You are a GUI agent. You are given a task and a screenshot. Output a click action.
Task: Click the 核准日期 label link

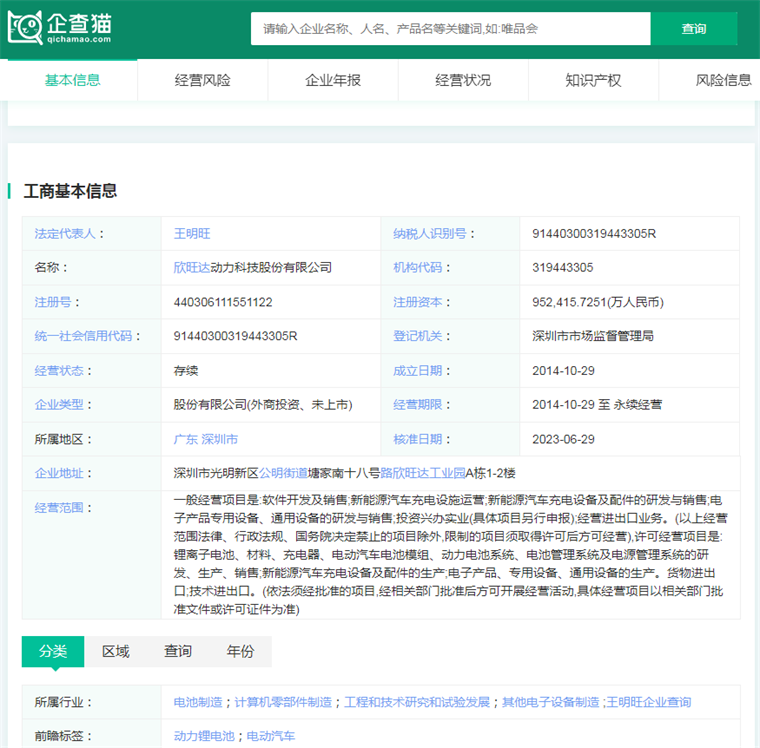click(x=417, y=439)
